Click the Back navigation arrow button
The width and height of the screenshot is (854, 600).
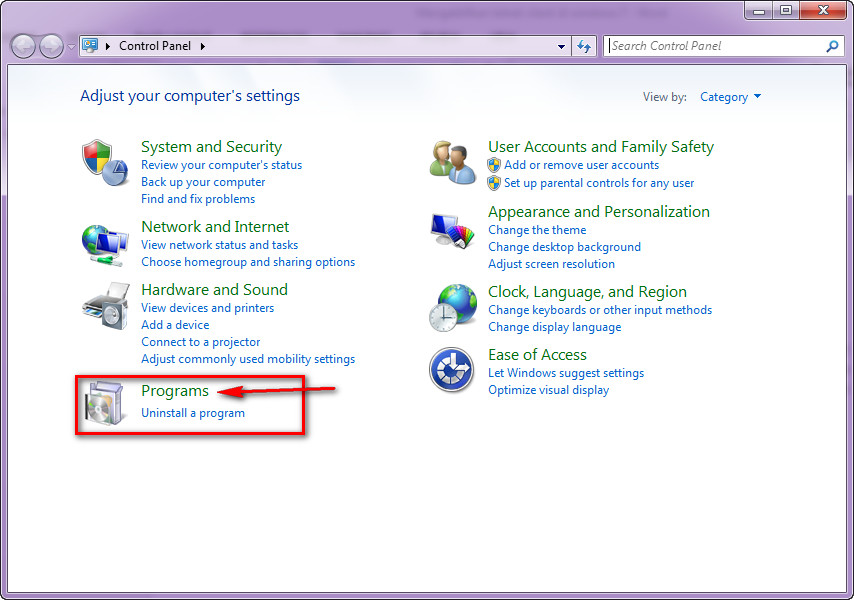click(23, 46)
